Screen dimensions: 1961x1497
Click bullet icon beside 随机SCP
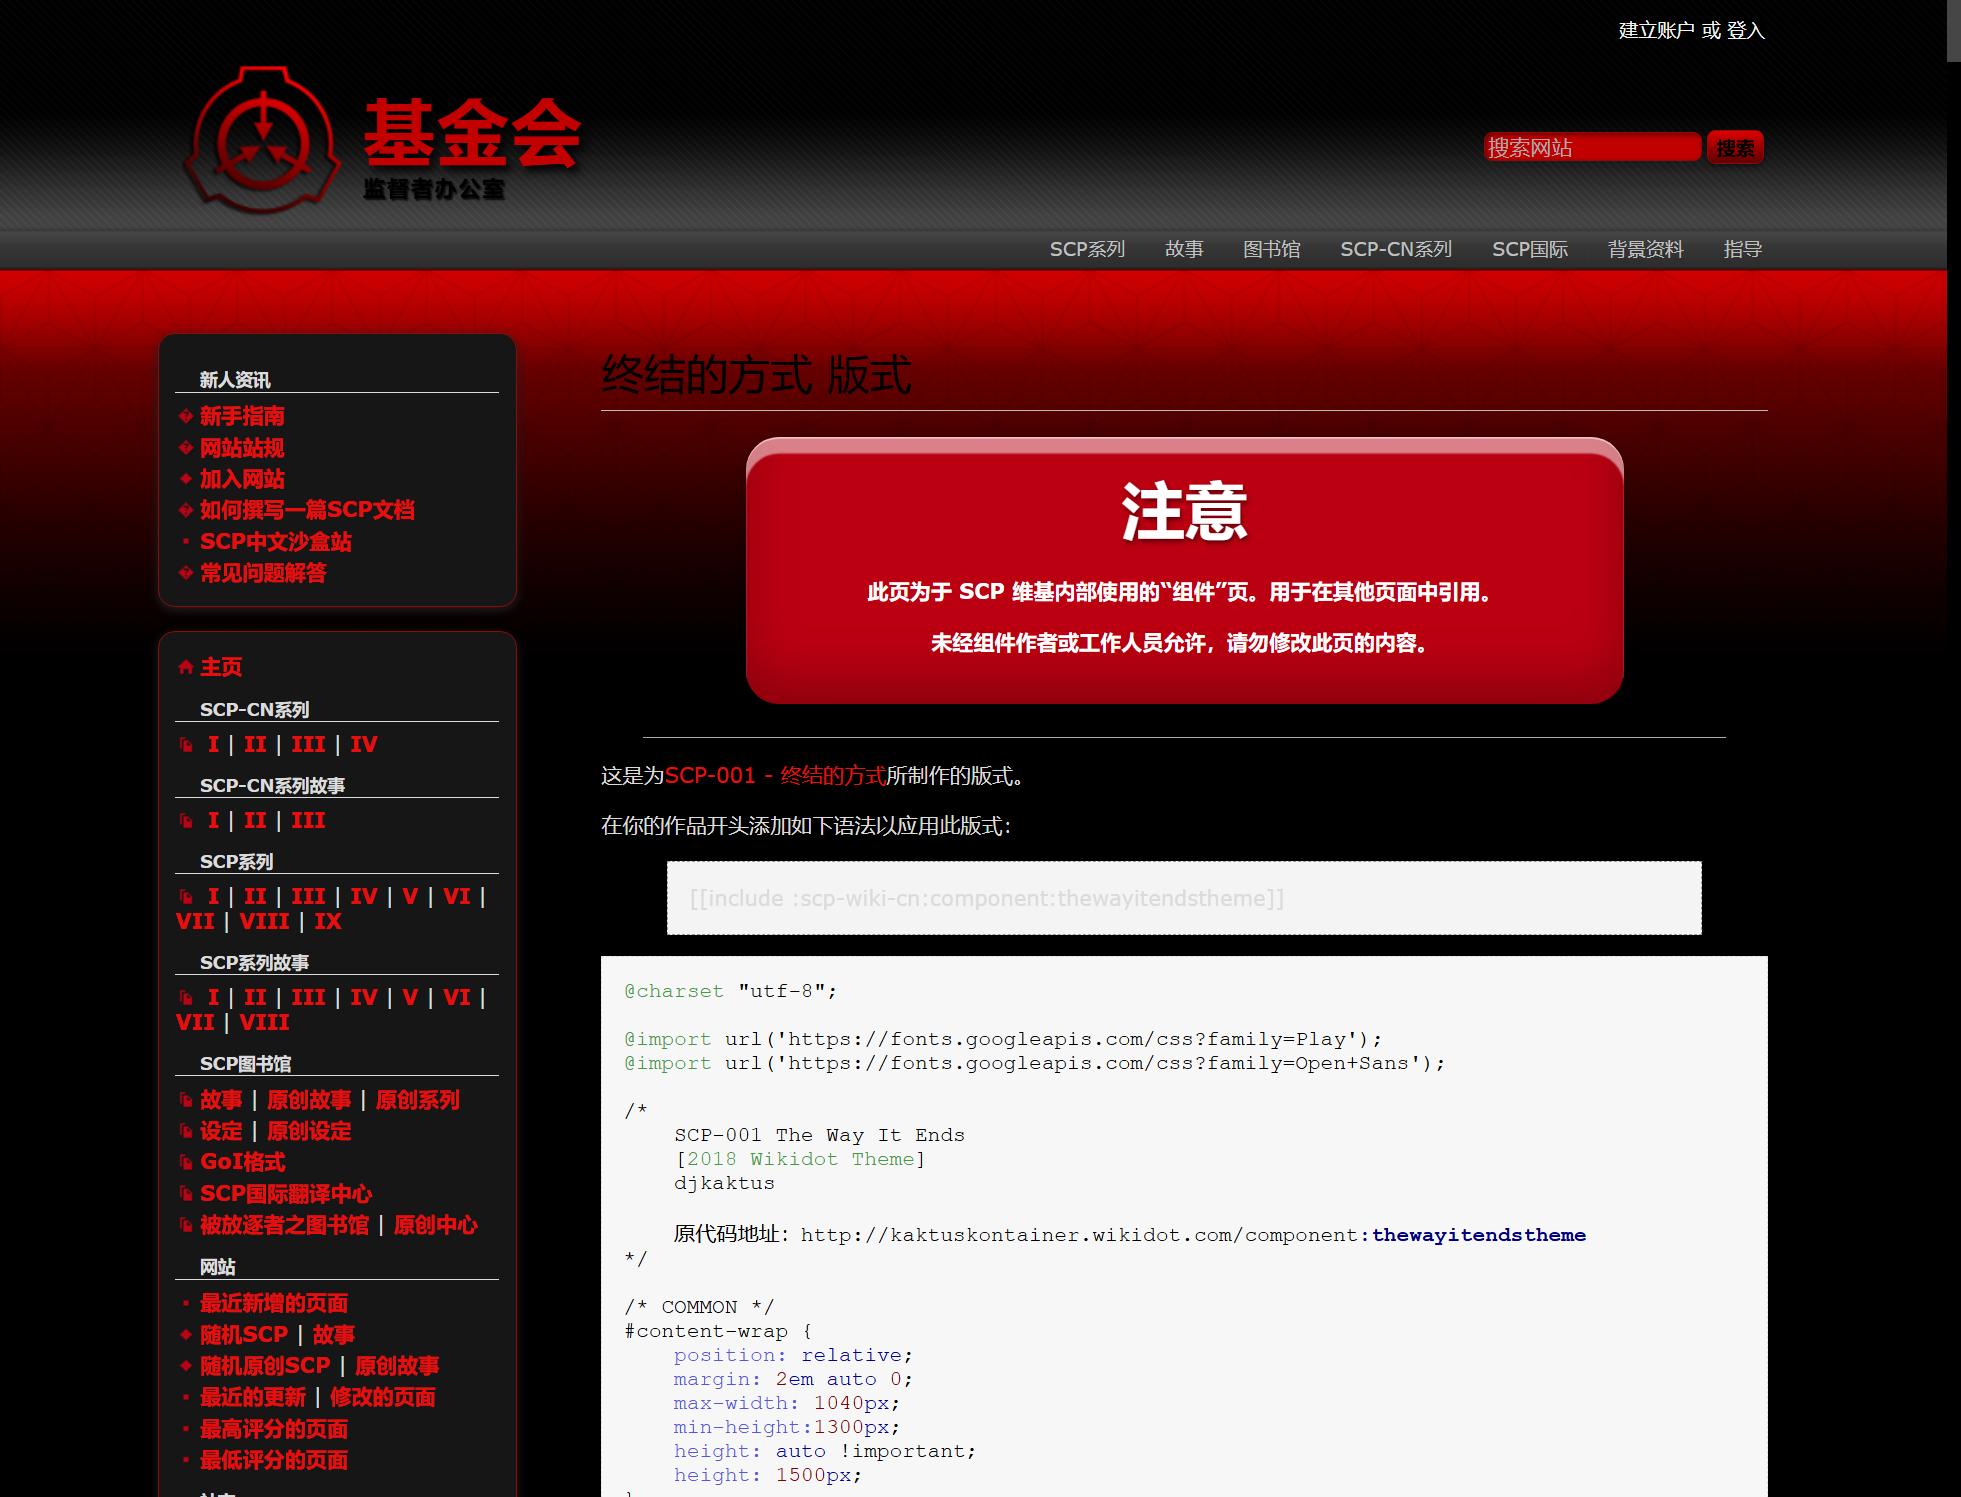pos(186,1335)
